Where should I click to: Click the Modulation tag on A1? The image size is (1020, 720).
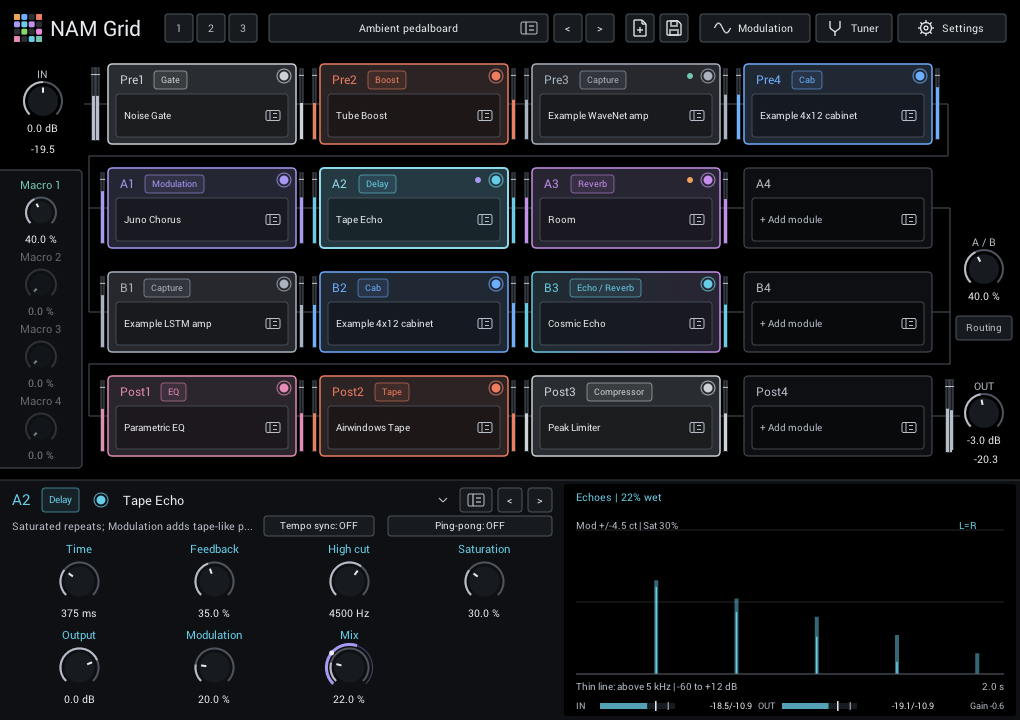pyautogui.click(x=174, y=184)
